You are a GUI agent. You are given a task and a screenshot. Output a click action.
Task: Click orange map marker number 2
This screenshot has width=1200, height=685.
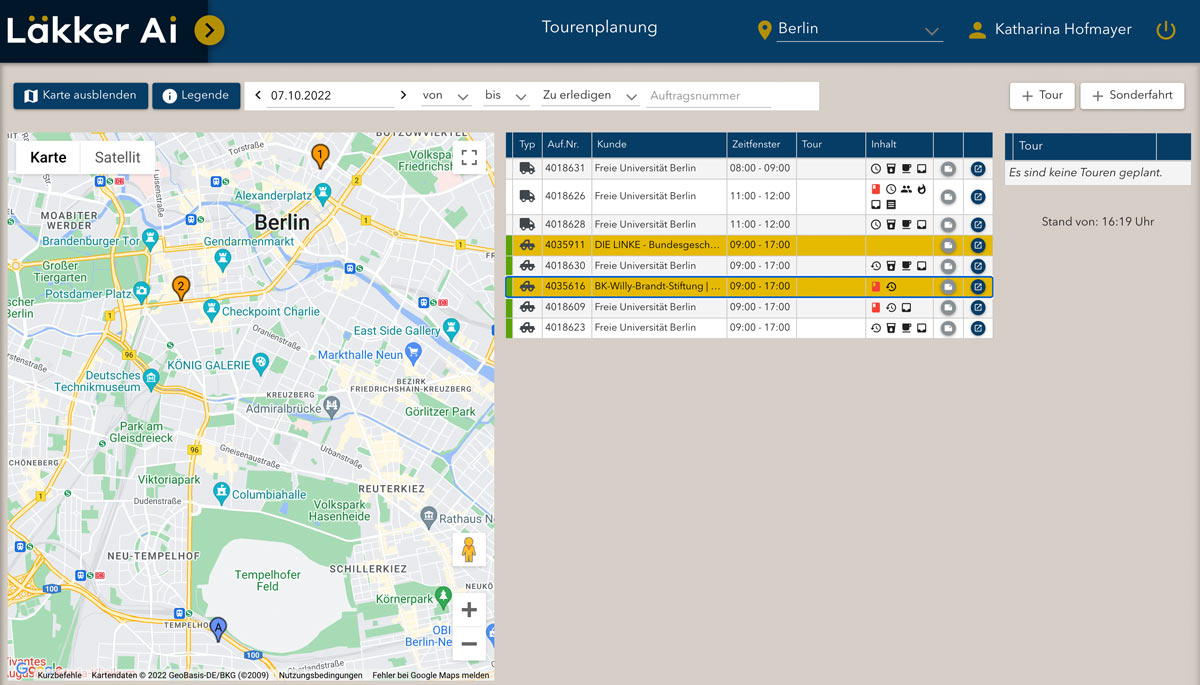coord(180,288)
